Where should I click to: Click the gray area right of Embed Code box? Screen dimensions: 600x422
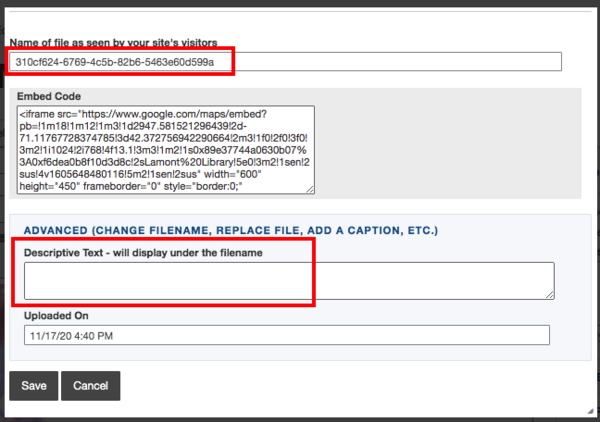pyautogui.click(x=450, y=150)
